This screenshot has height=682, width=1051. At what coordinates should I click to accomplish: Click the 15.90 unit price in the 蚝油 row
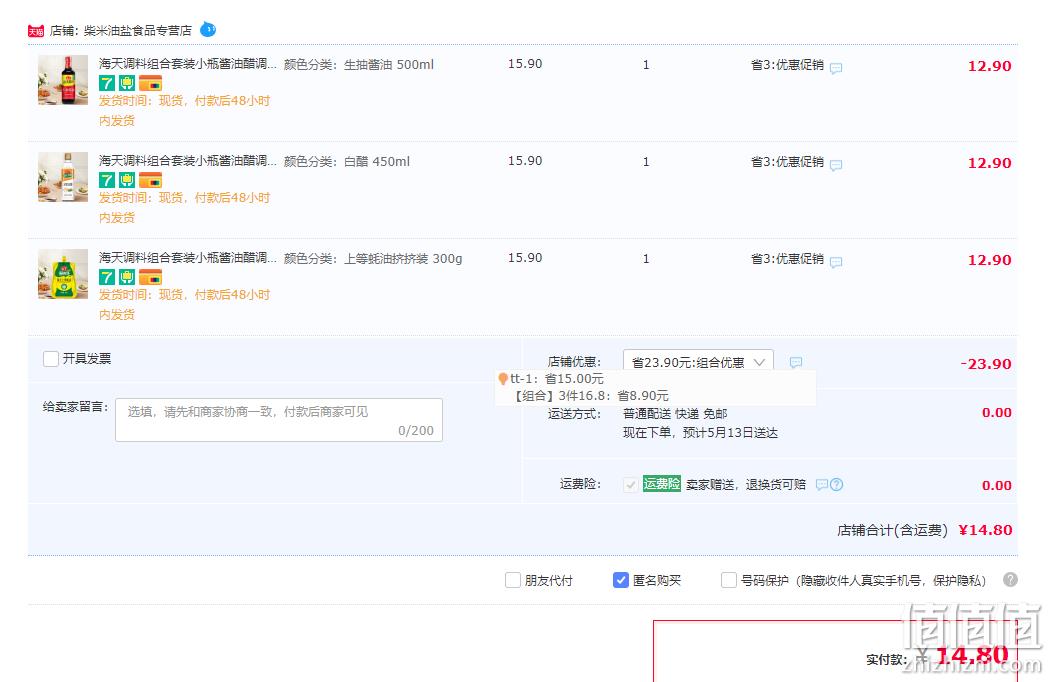click(525, 258)
